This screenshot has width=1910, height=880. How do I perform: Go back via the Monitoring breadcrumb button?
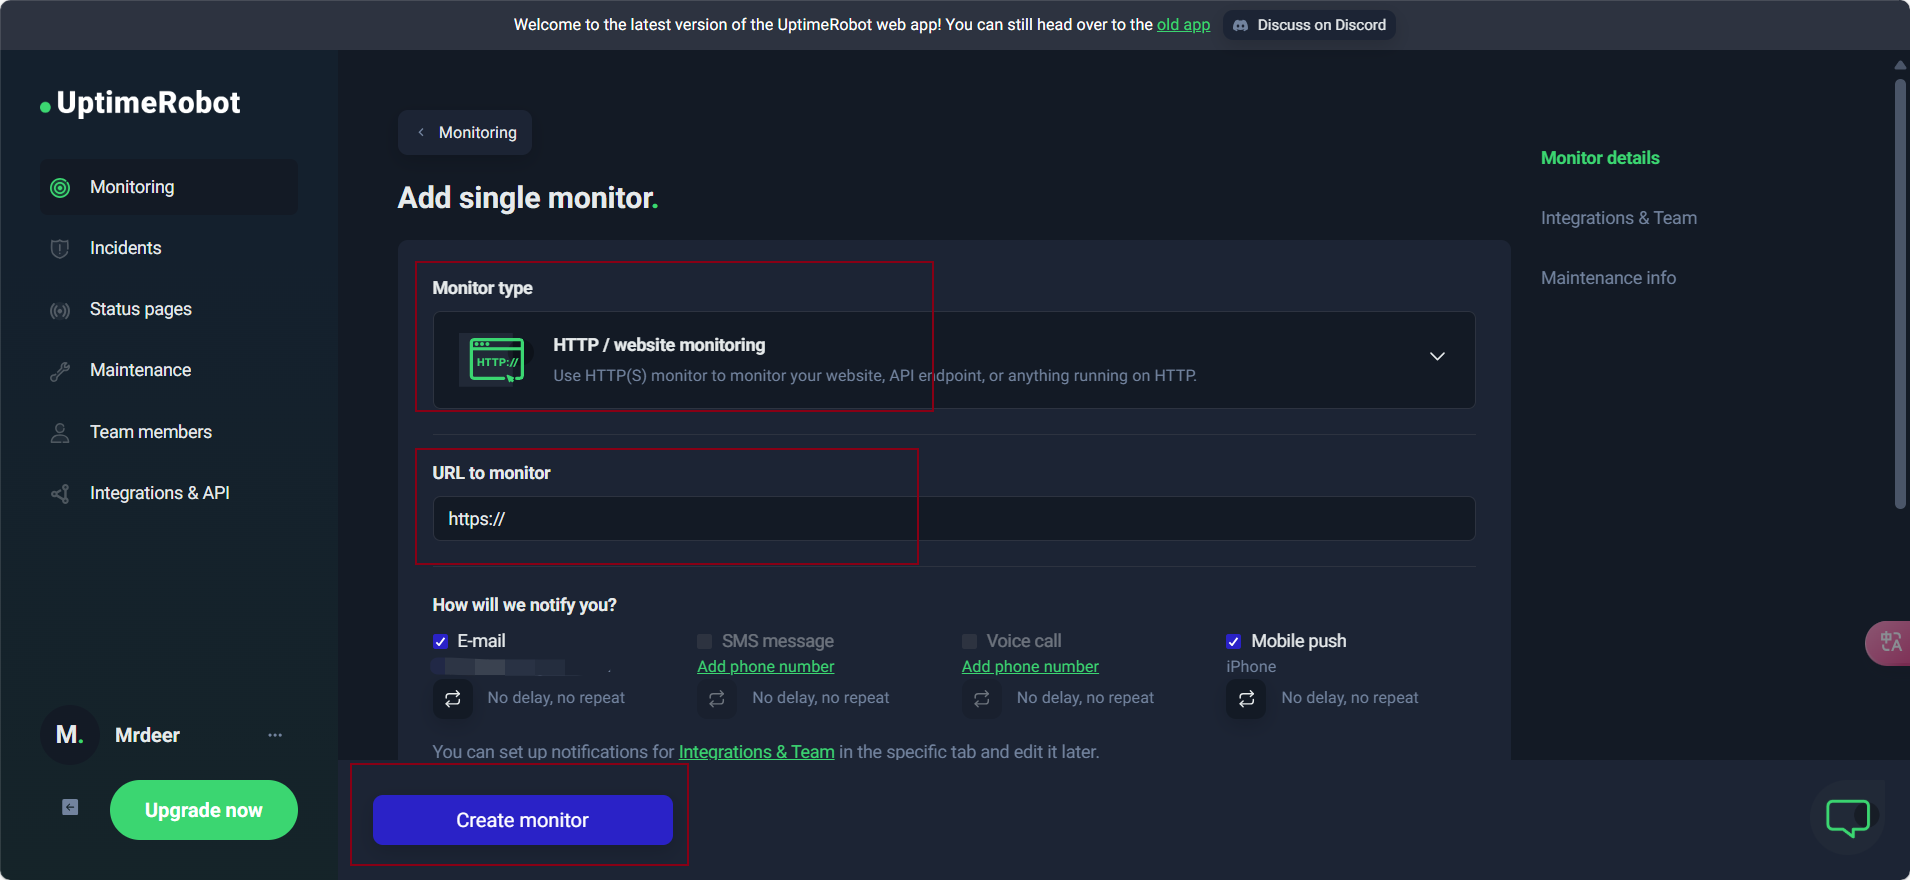click(x=465, y=132)
